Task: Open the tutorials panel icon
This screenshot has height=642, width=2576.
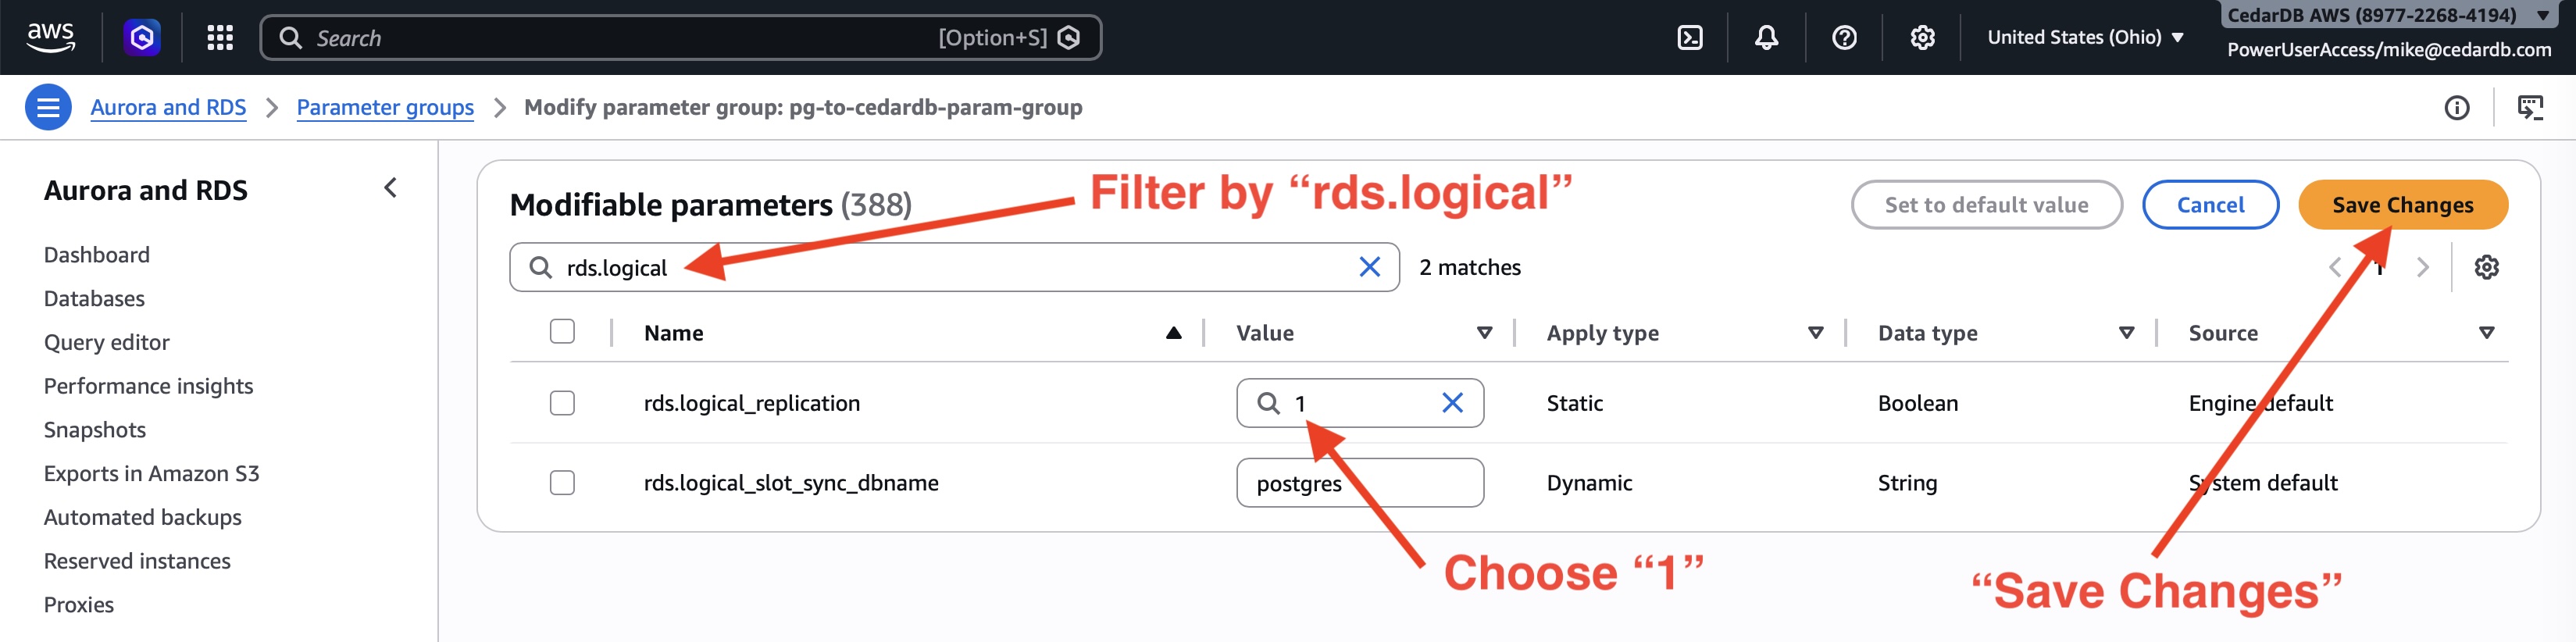Action: pos(2530,107)
